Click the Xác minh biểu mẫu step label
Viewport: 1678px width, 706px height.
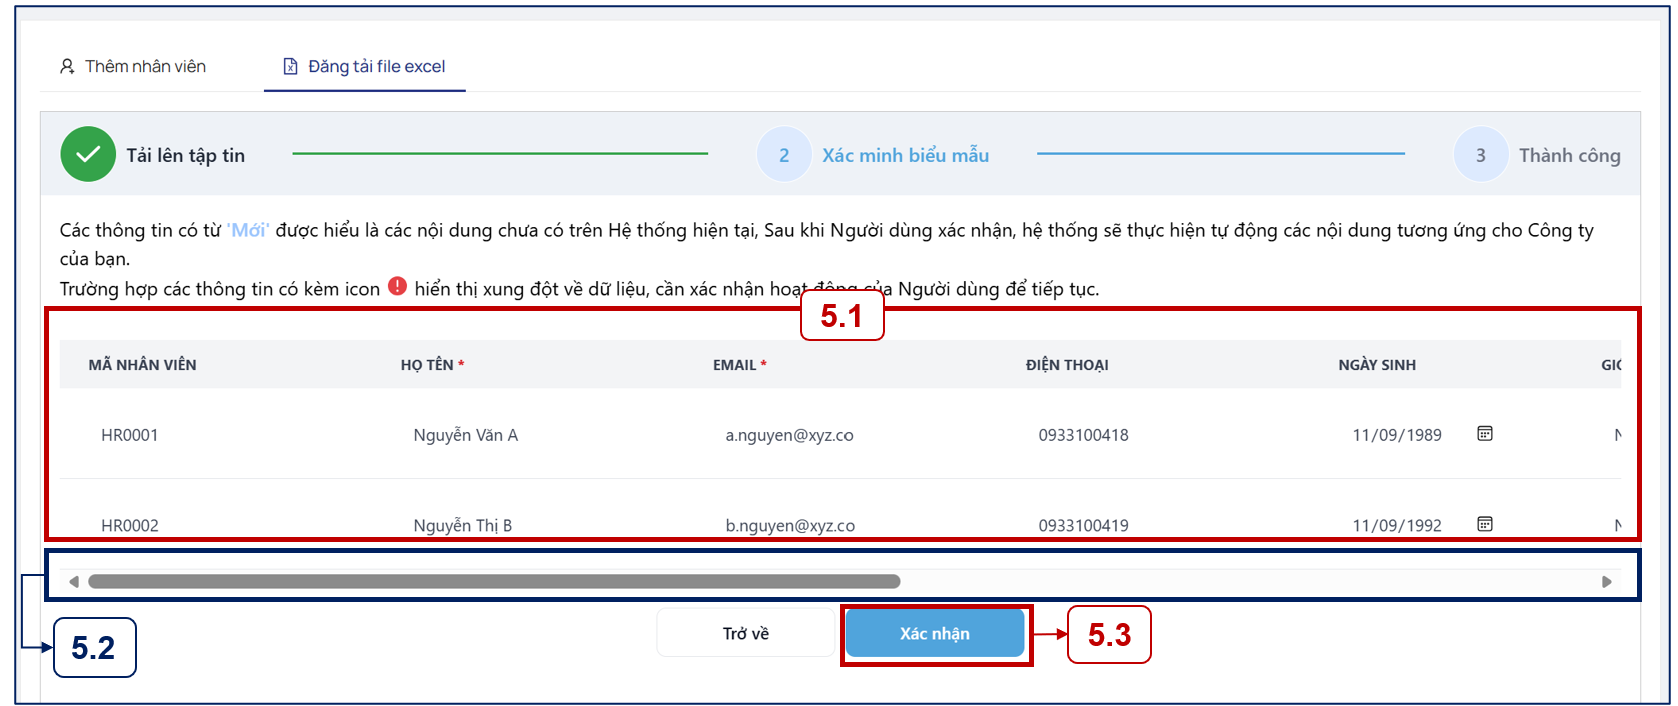pos(906,155)
